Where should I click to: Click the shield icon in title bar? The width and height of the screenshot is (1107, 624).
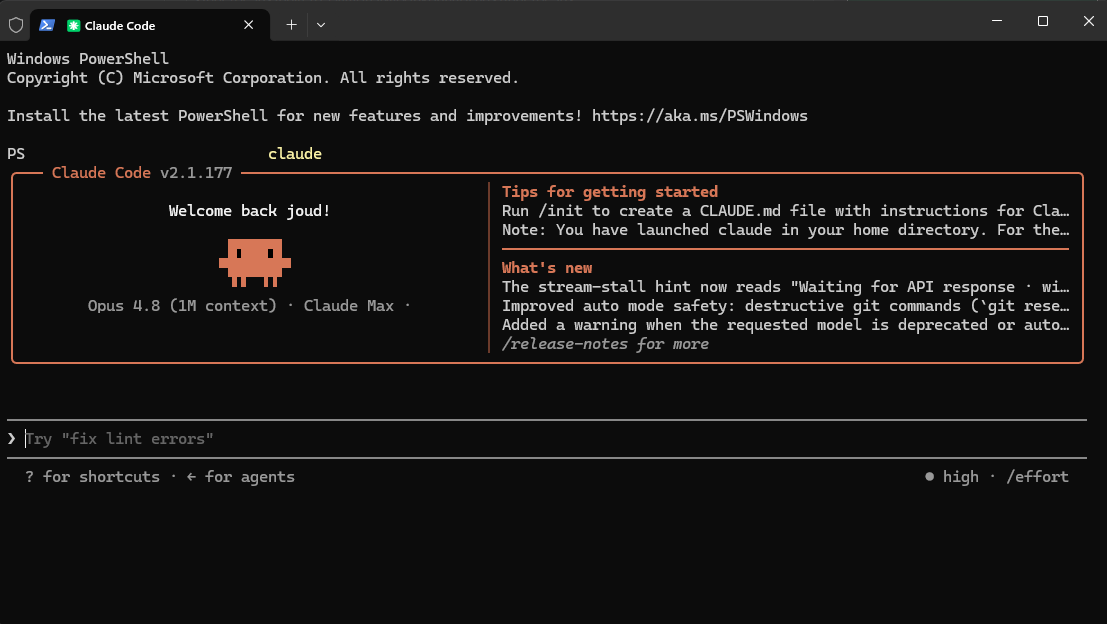pyautogui.click(x=16, y=25)
